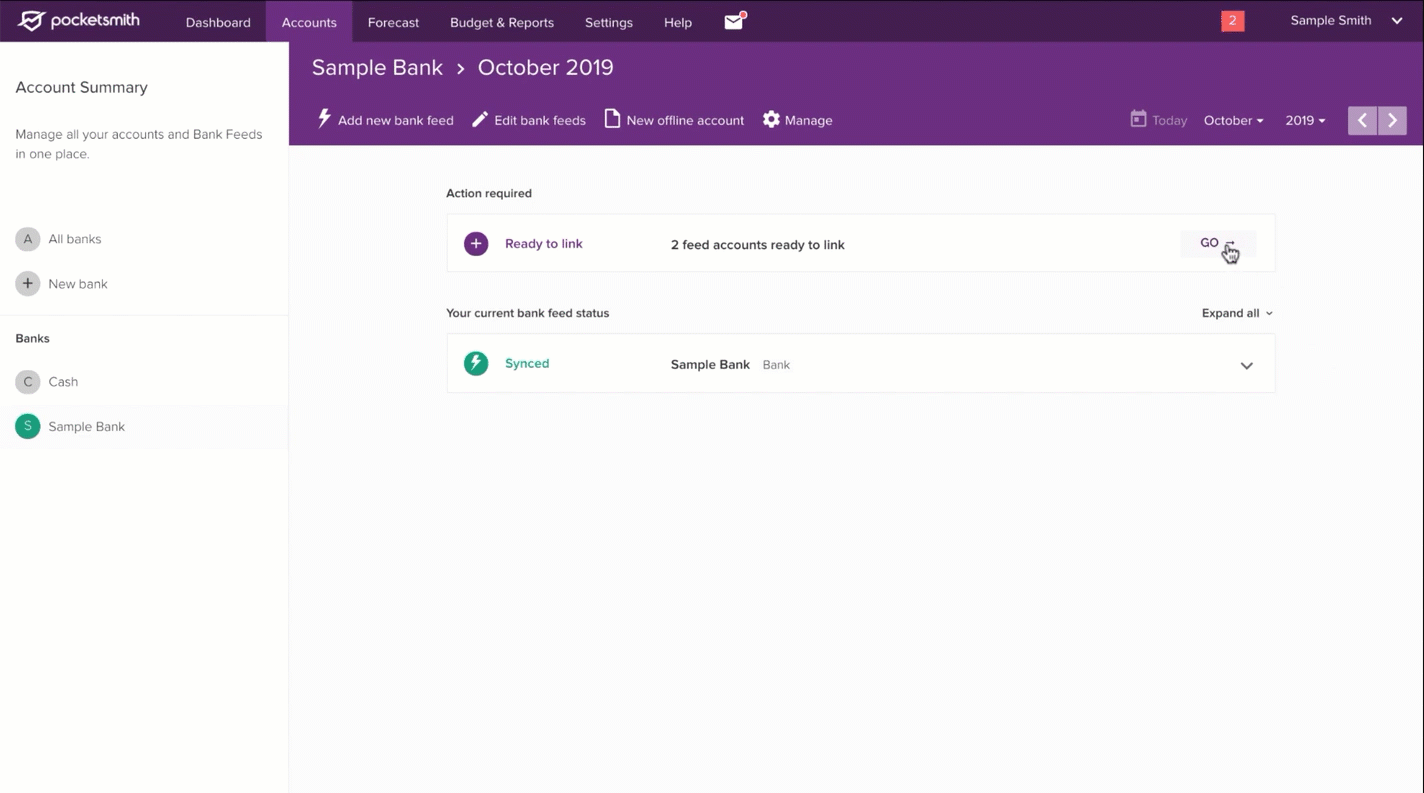The width and height of the screenshot is (1424, 793).
Task: Select New bank in the sidebar
Action: pyautogui.click(x=77, y=284)
